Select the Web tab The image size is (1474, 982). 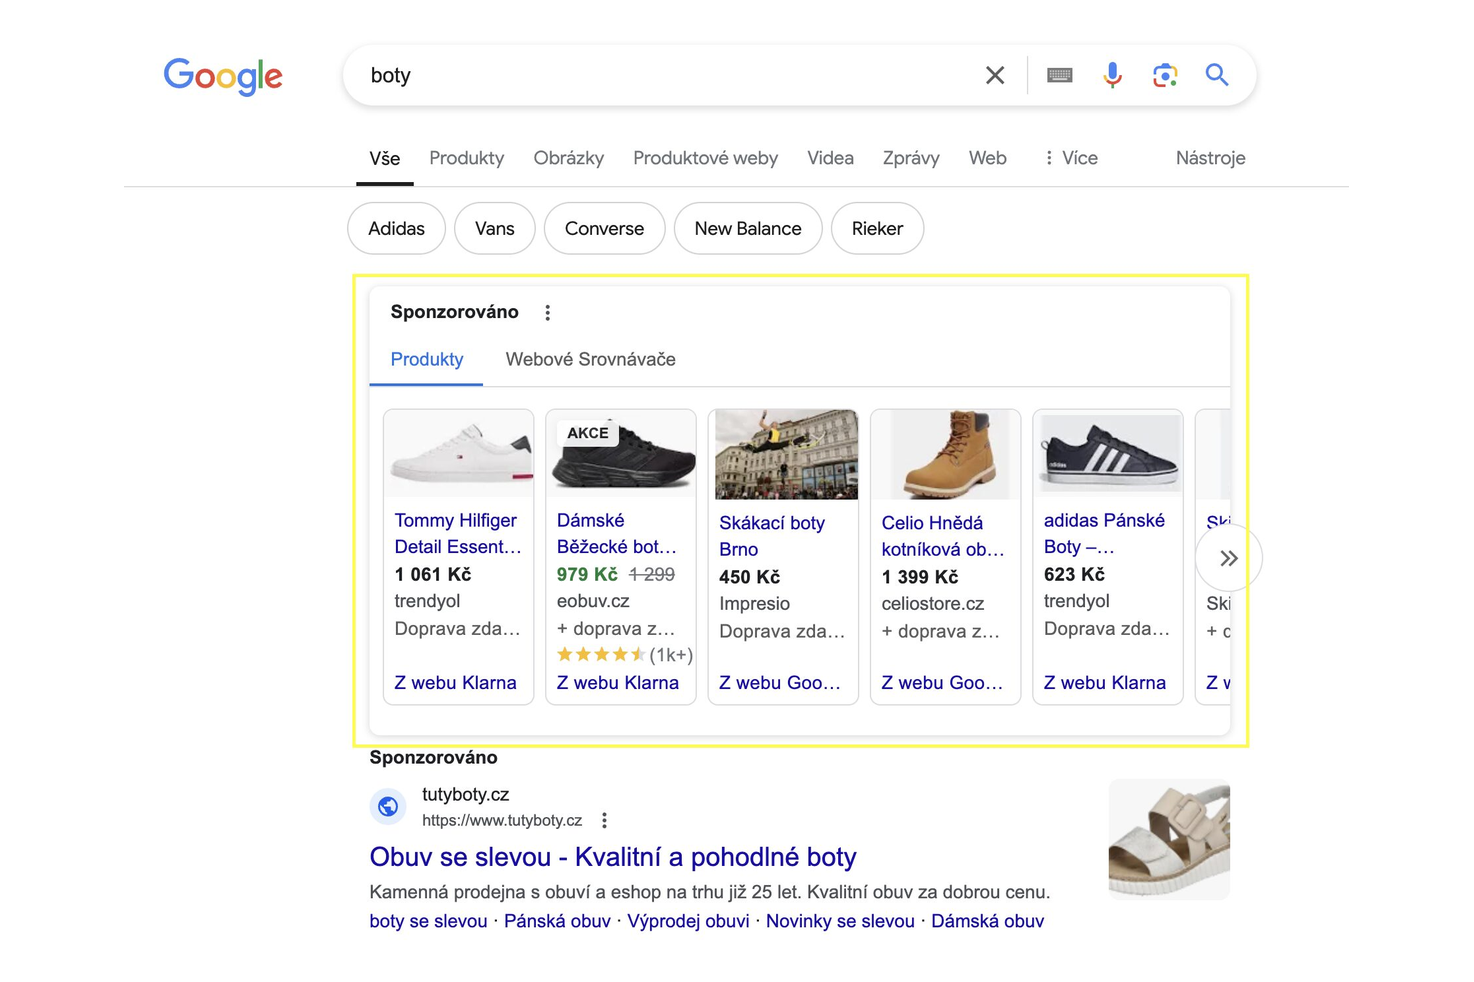987,158
